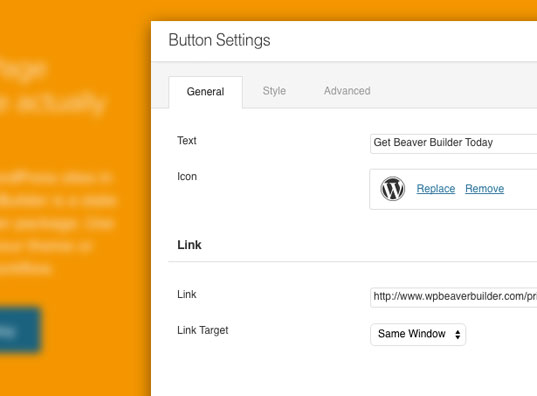Click the Icon field label
Screen dimensions: 537x396
187,176
